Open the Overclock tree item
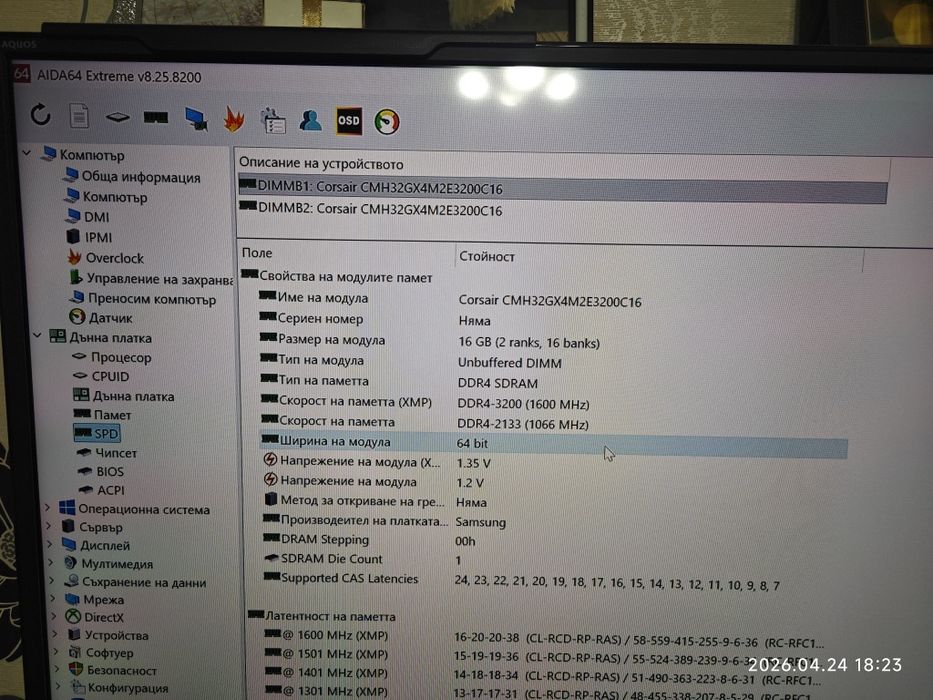Screen dimensions: 933x700 (105, 258)
